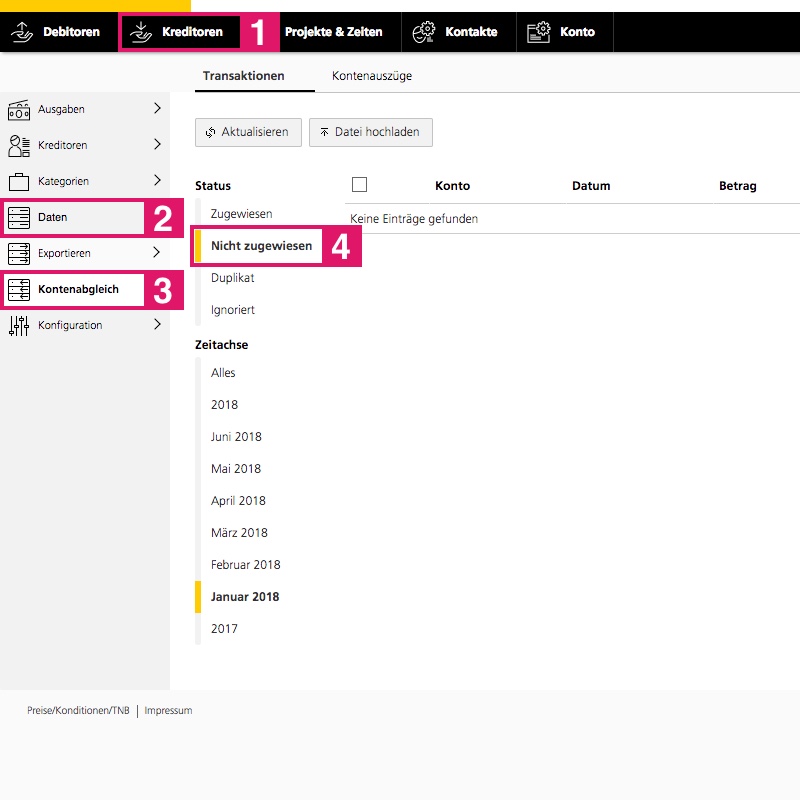Click the Kontakte gear icon
Image resolution: width=800 pixels, height=800 pixels.
(423, 32)
